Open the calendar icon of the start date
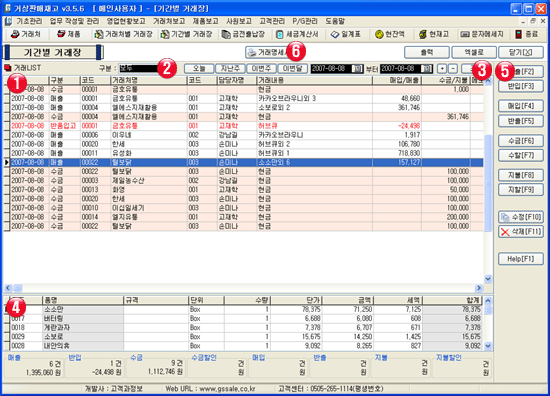Viewport: 550px width, 396px height. (357, 68)
